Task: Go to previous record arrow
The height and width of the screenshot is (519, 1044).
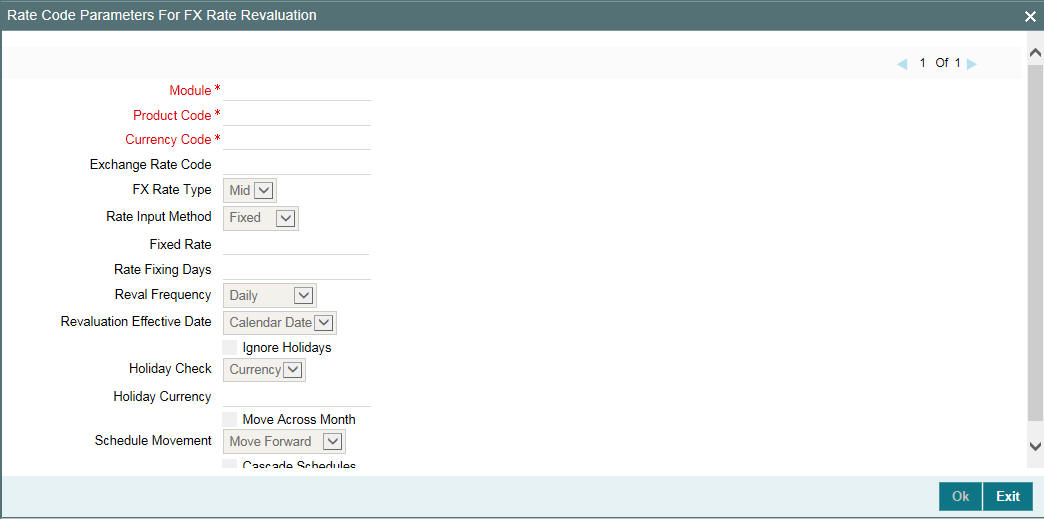Action: click(902, 64)
